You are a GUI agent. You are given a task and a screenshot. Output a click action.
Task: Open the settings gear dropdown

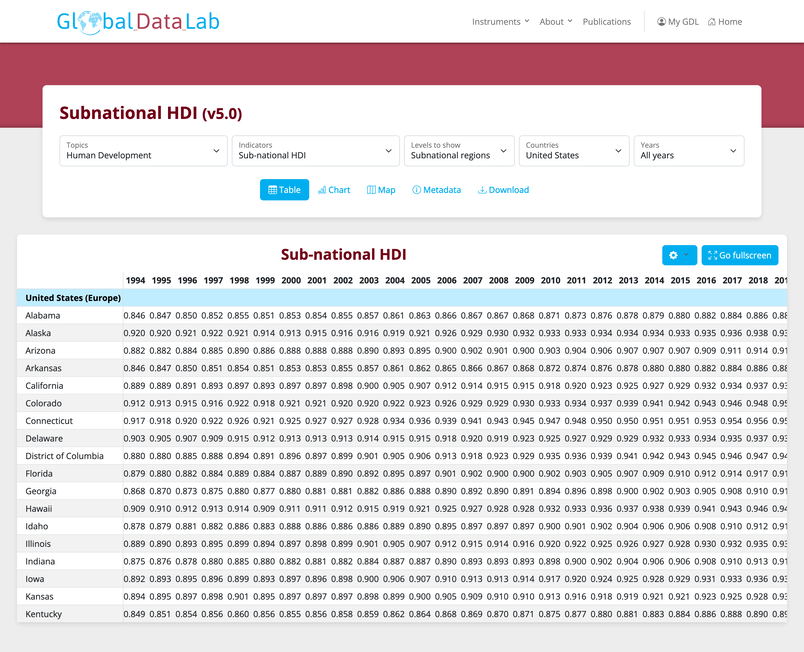click(x=679, y=255)
